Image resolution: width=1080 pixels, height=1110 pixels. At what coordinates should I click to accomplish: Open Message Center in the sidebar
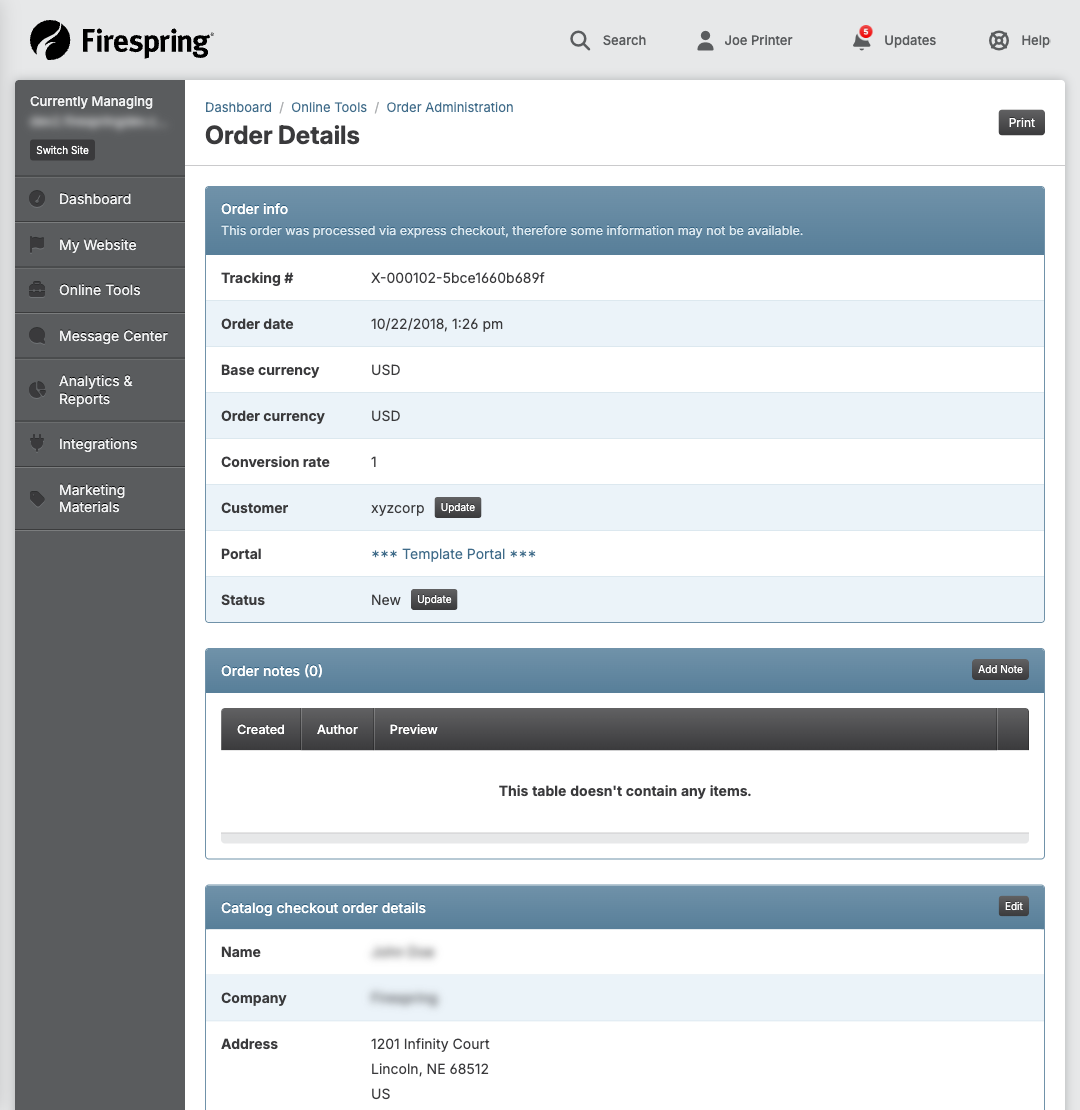point(100,336)
